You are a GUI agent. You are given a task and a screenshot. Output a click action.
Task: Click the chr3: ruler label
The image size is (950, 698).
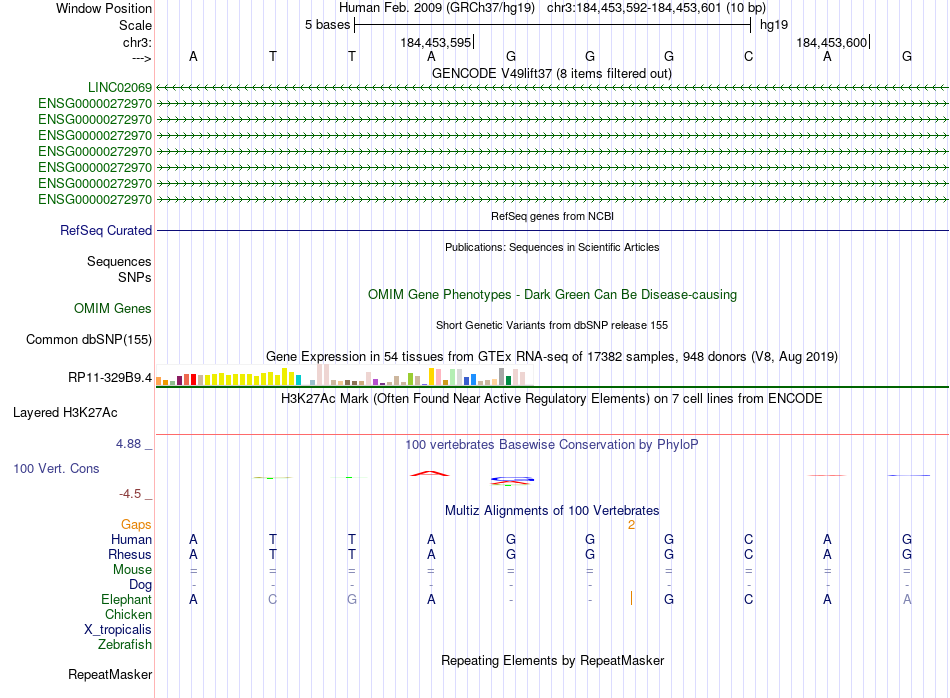tap(137, 42)
